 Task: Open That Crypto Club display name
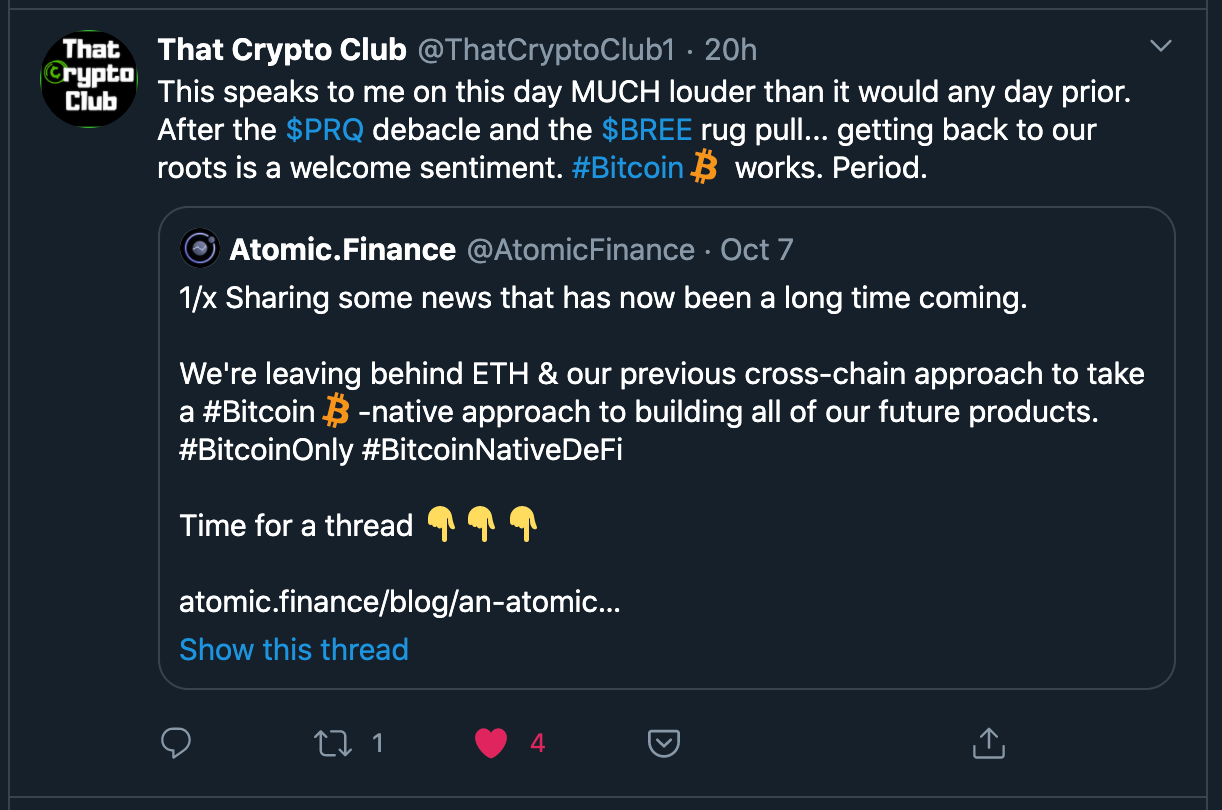pos(282,49)
